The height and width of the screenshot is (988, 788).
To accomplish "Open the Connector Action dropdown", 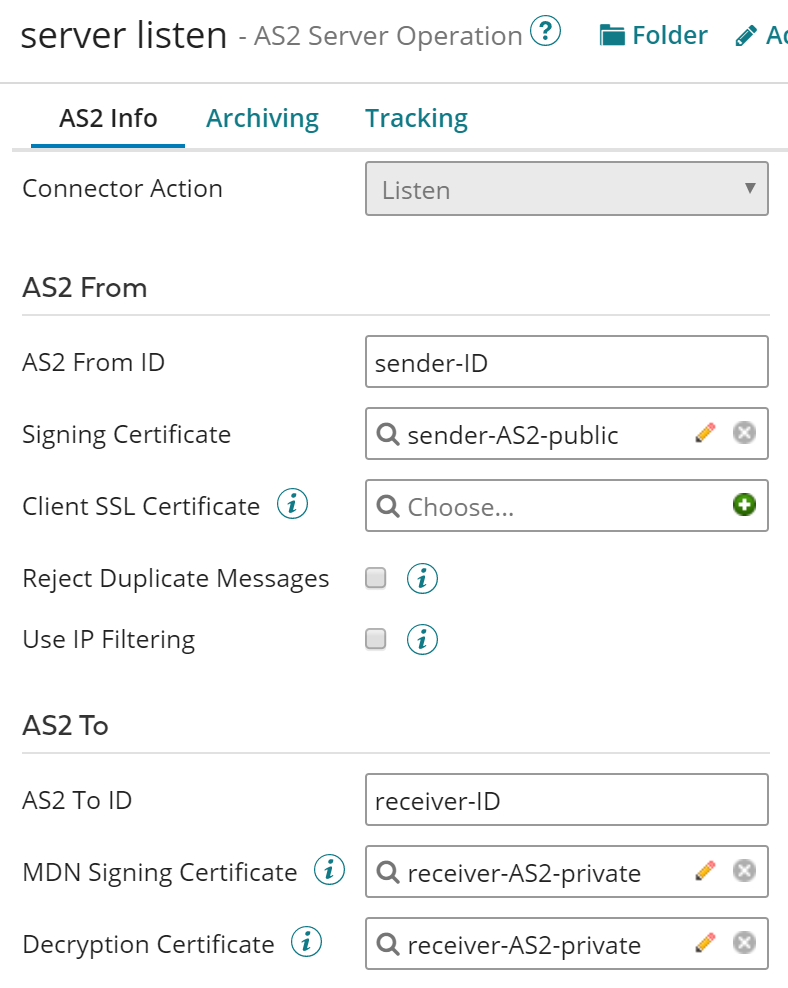I will (566, 189).
